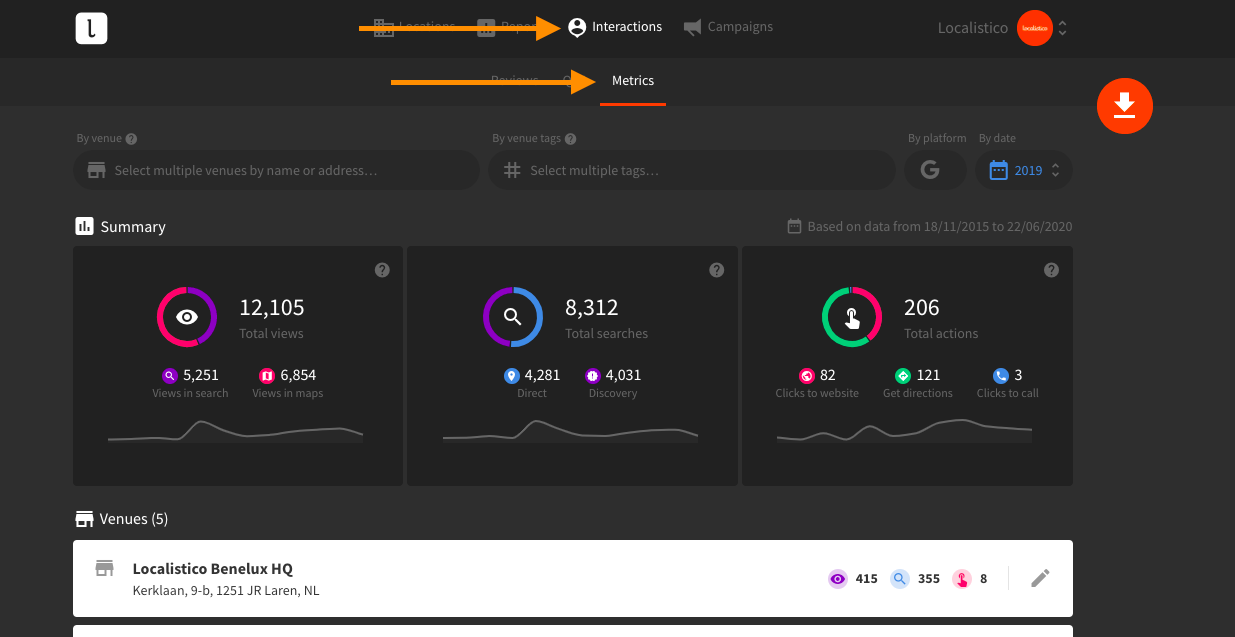Click the Kerklaan address text
Viewport: 1235px width, 637px height.
point(226,591)
